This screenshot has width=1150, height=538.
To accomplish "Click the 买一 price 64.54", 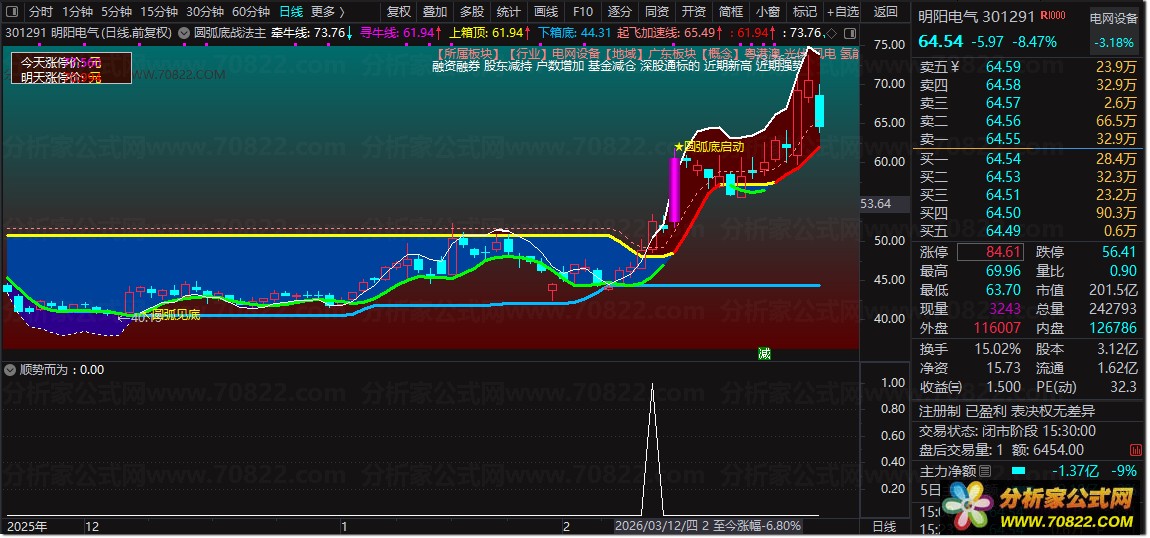I will click(1003, 159).
